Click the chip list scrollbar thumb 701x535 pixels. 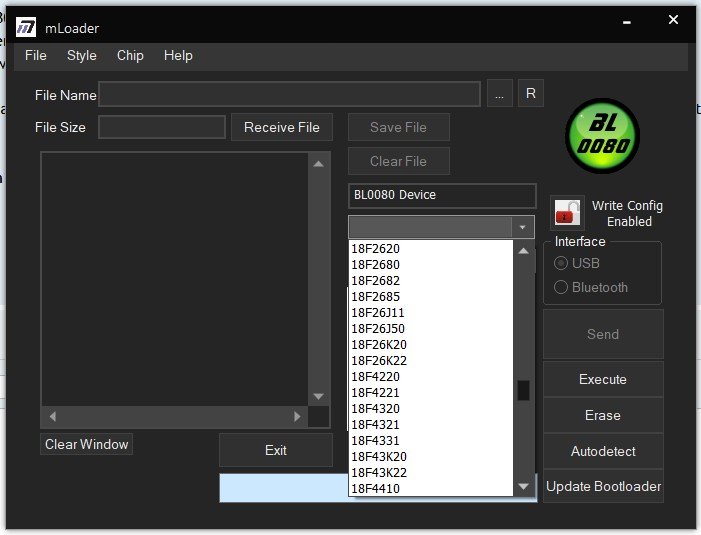click(523, 390)
